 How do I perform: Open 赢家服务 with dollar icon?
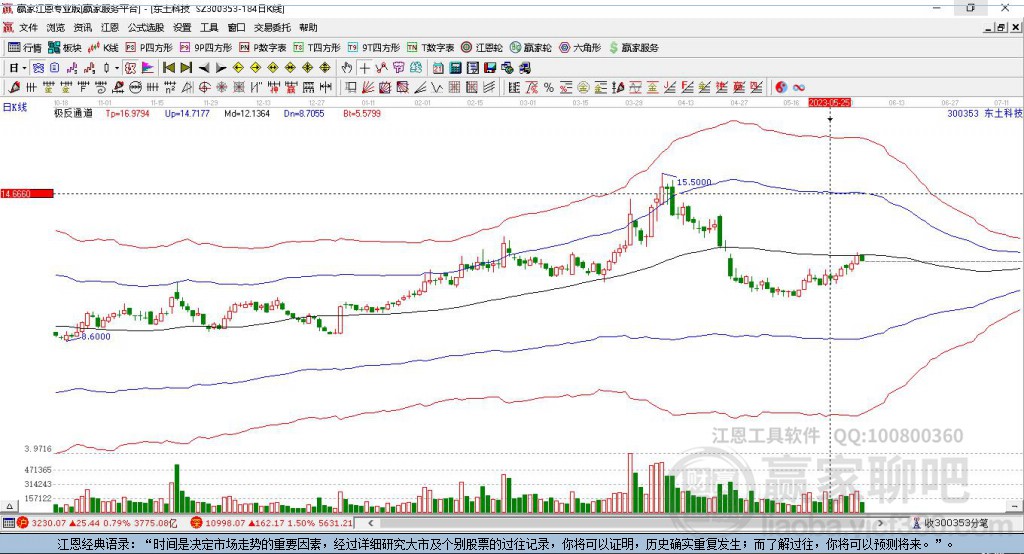point(633,48)
